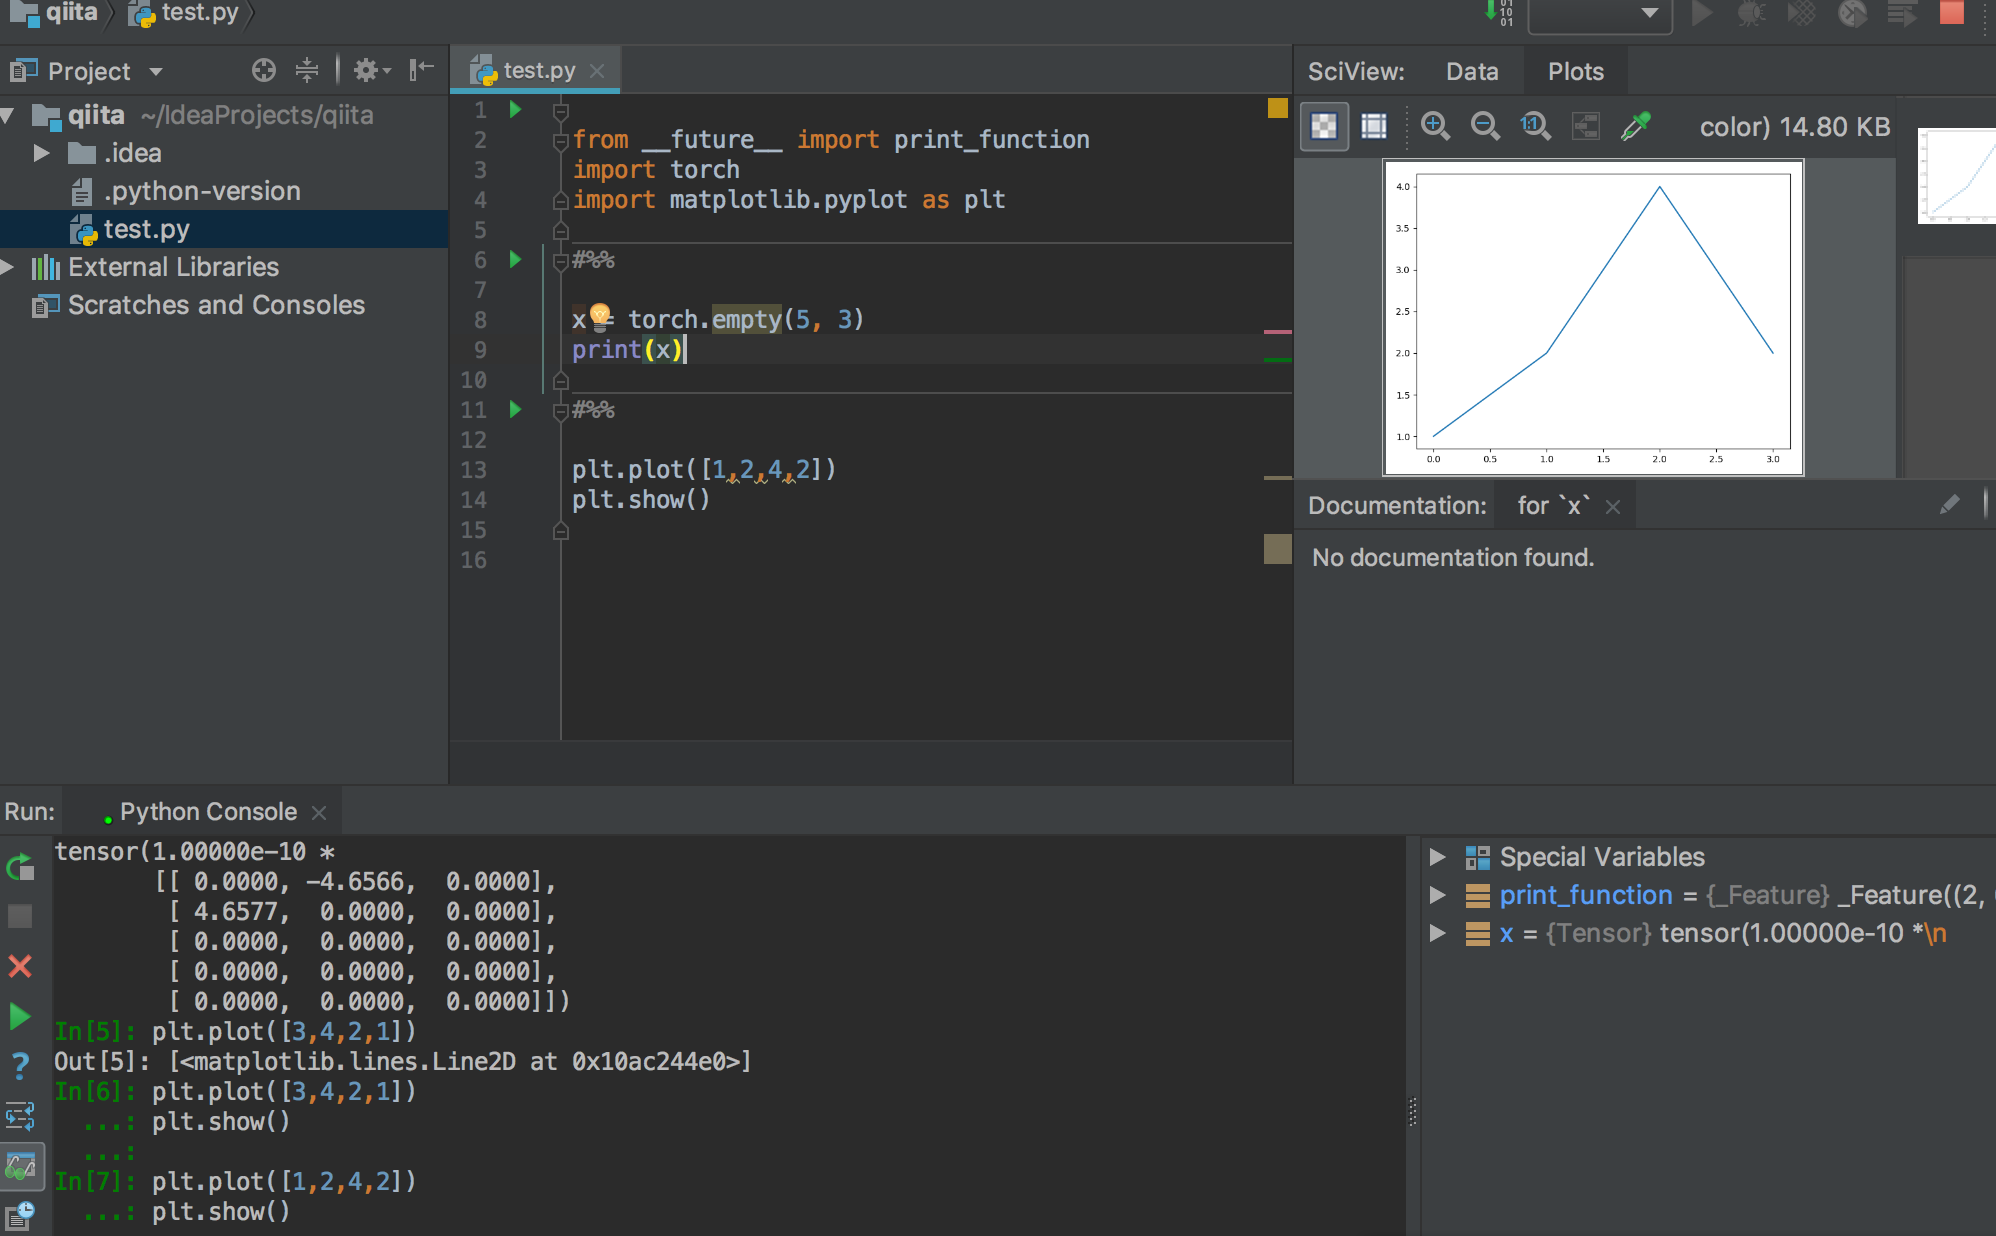The width and height of the screenshot is (1996, 1236).
Task: Expand Special Variables node
Action: [x=1437, y=857]
